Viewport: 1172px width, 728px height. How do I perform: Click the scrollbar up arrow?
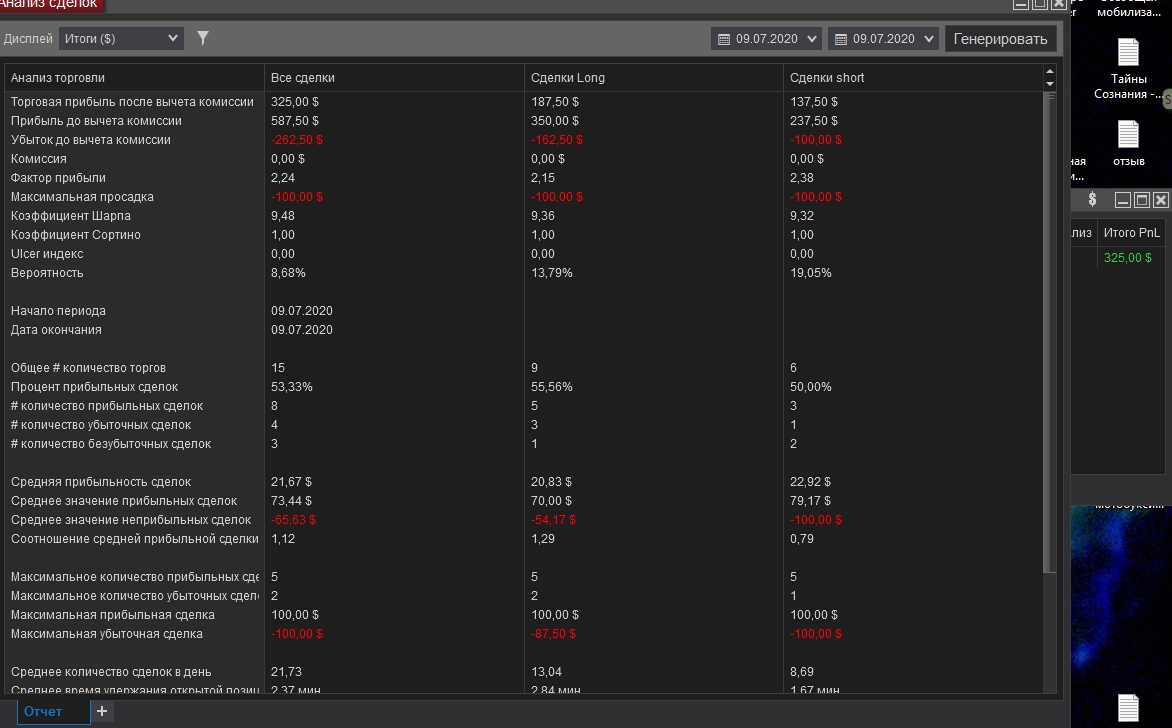click(x=1049, y=72)
